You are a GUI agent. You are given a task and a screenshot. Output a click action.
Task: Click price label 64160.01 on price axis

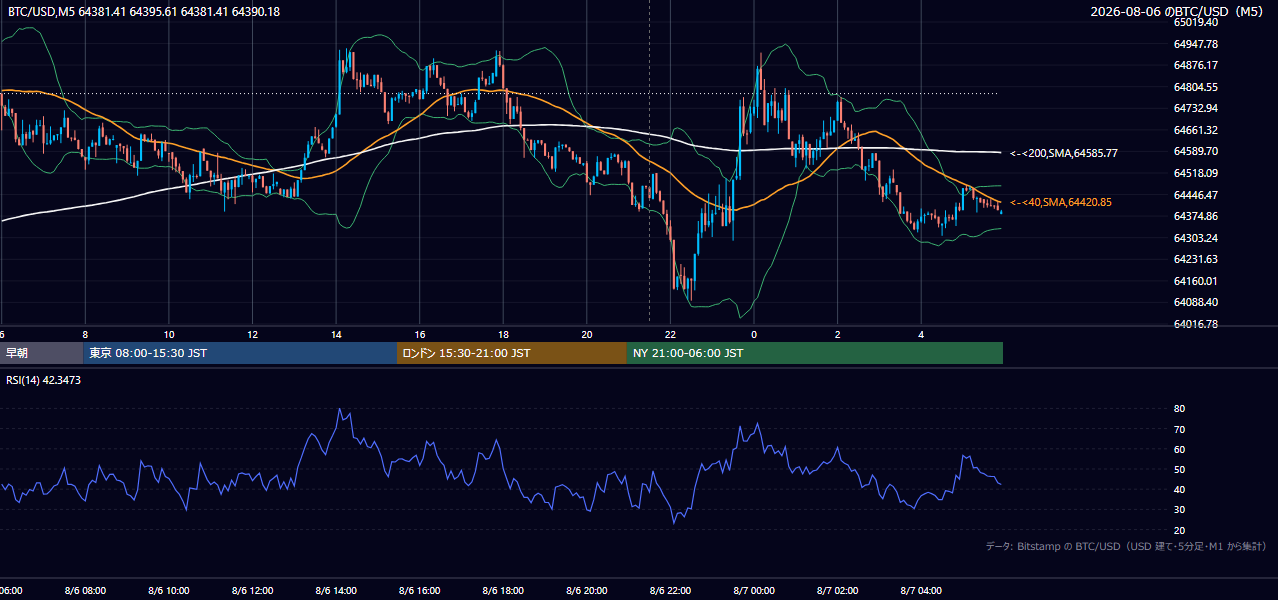[x=1195, y=281]
